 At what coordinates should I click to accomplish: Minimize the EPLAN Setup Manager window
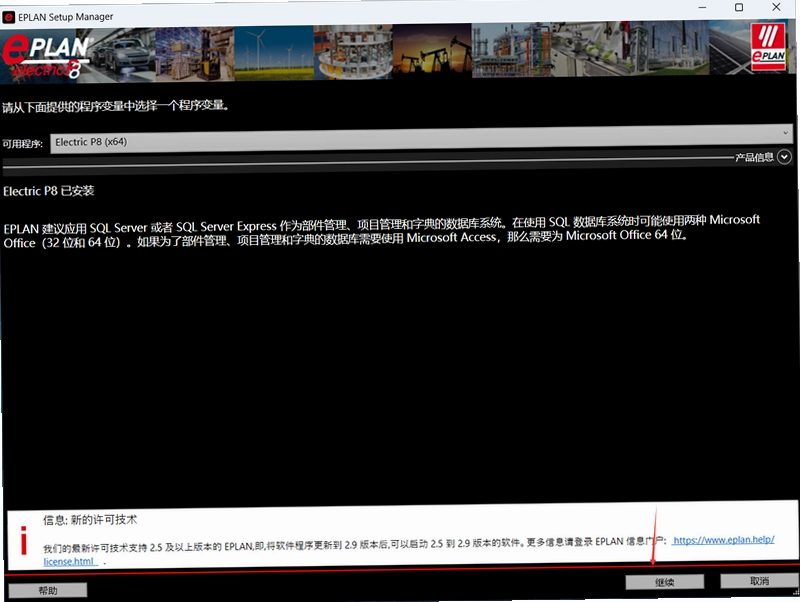[703, 8]
